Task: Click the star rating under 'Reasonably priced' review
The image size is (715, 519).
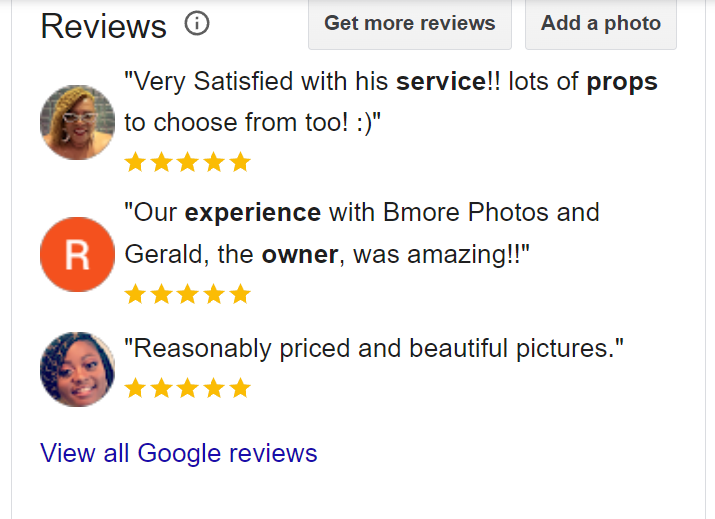Action: (x=187, y=389)
